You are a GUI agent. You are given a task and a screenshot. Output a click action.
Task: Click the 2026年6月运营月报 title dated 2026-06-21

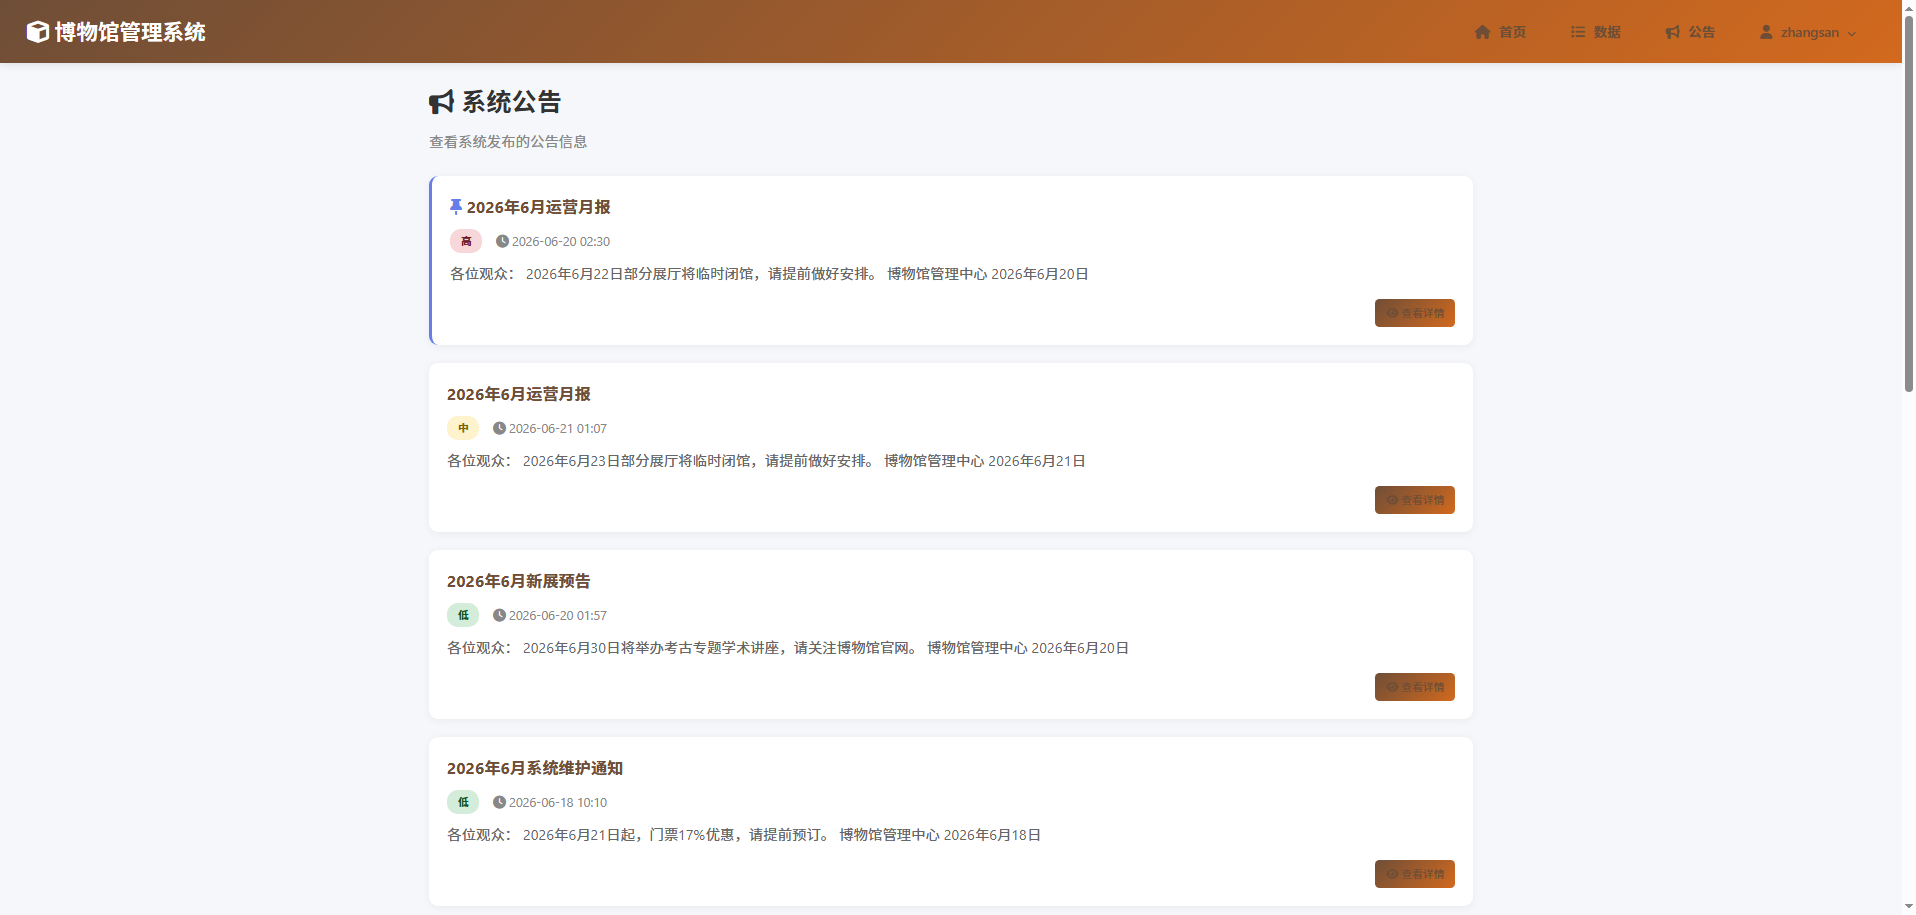519,394
